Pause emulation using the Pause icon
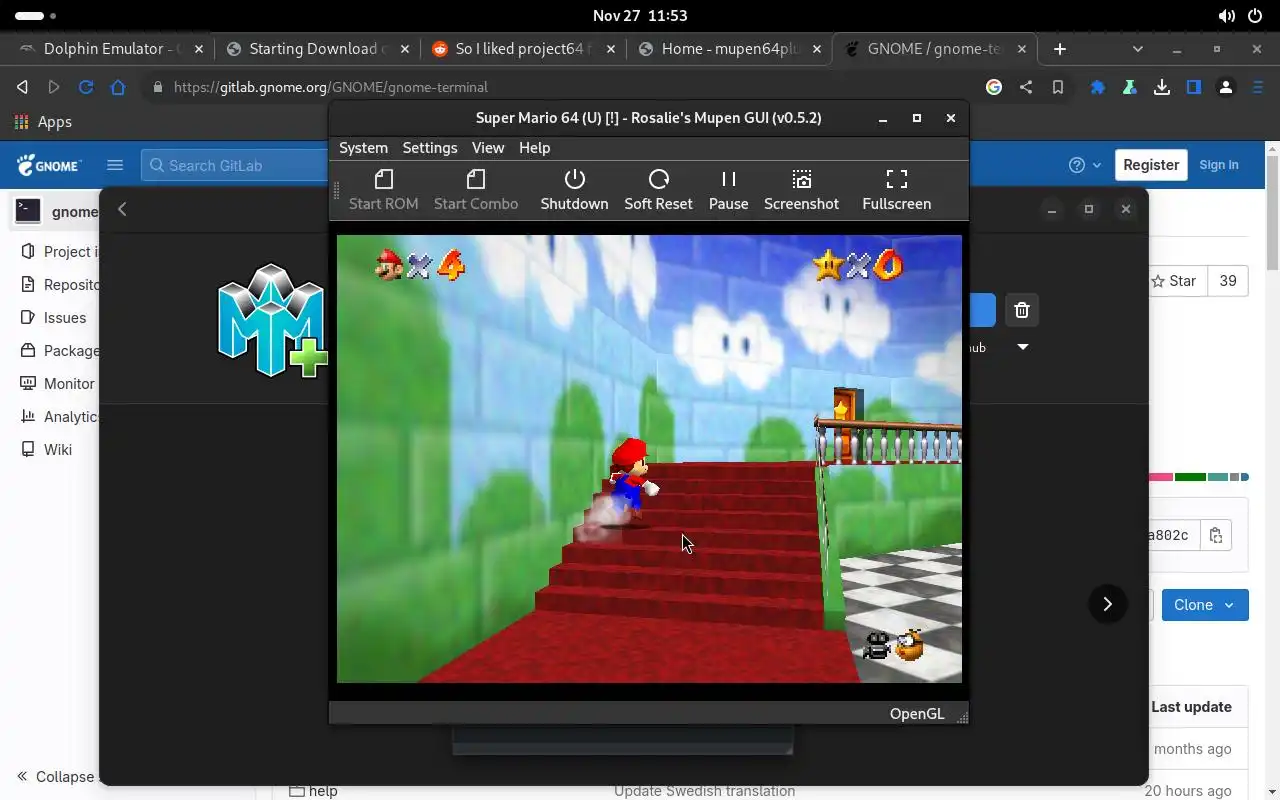Viewport: 1280px width, 800px height. point(728,179)
